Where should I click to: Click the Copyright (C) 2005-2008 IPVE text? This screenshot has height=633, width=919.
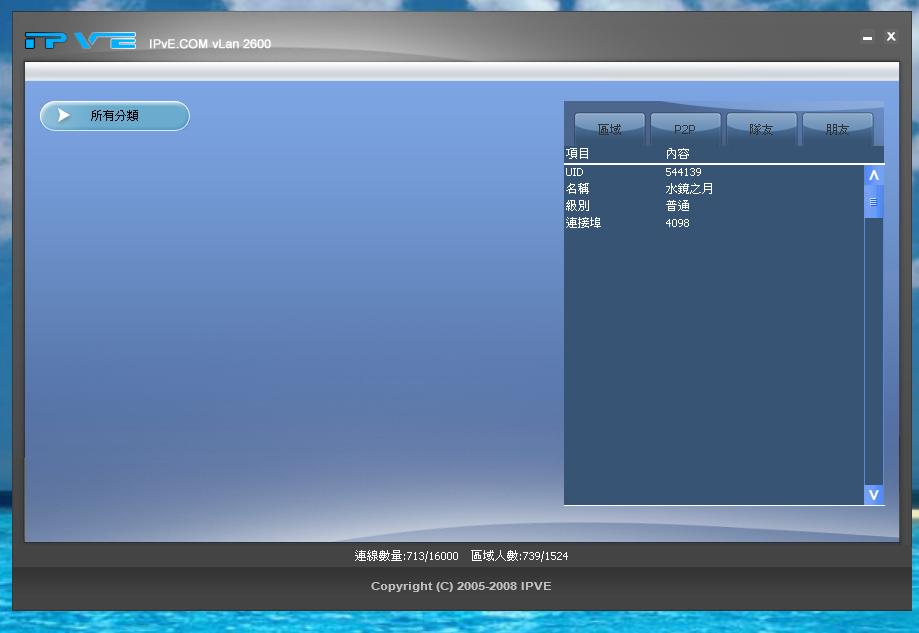[461, 586]
